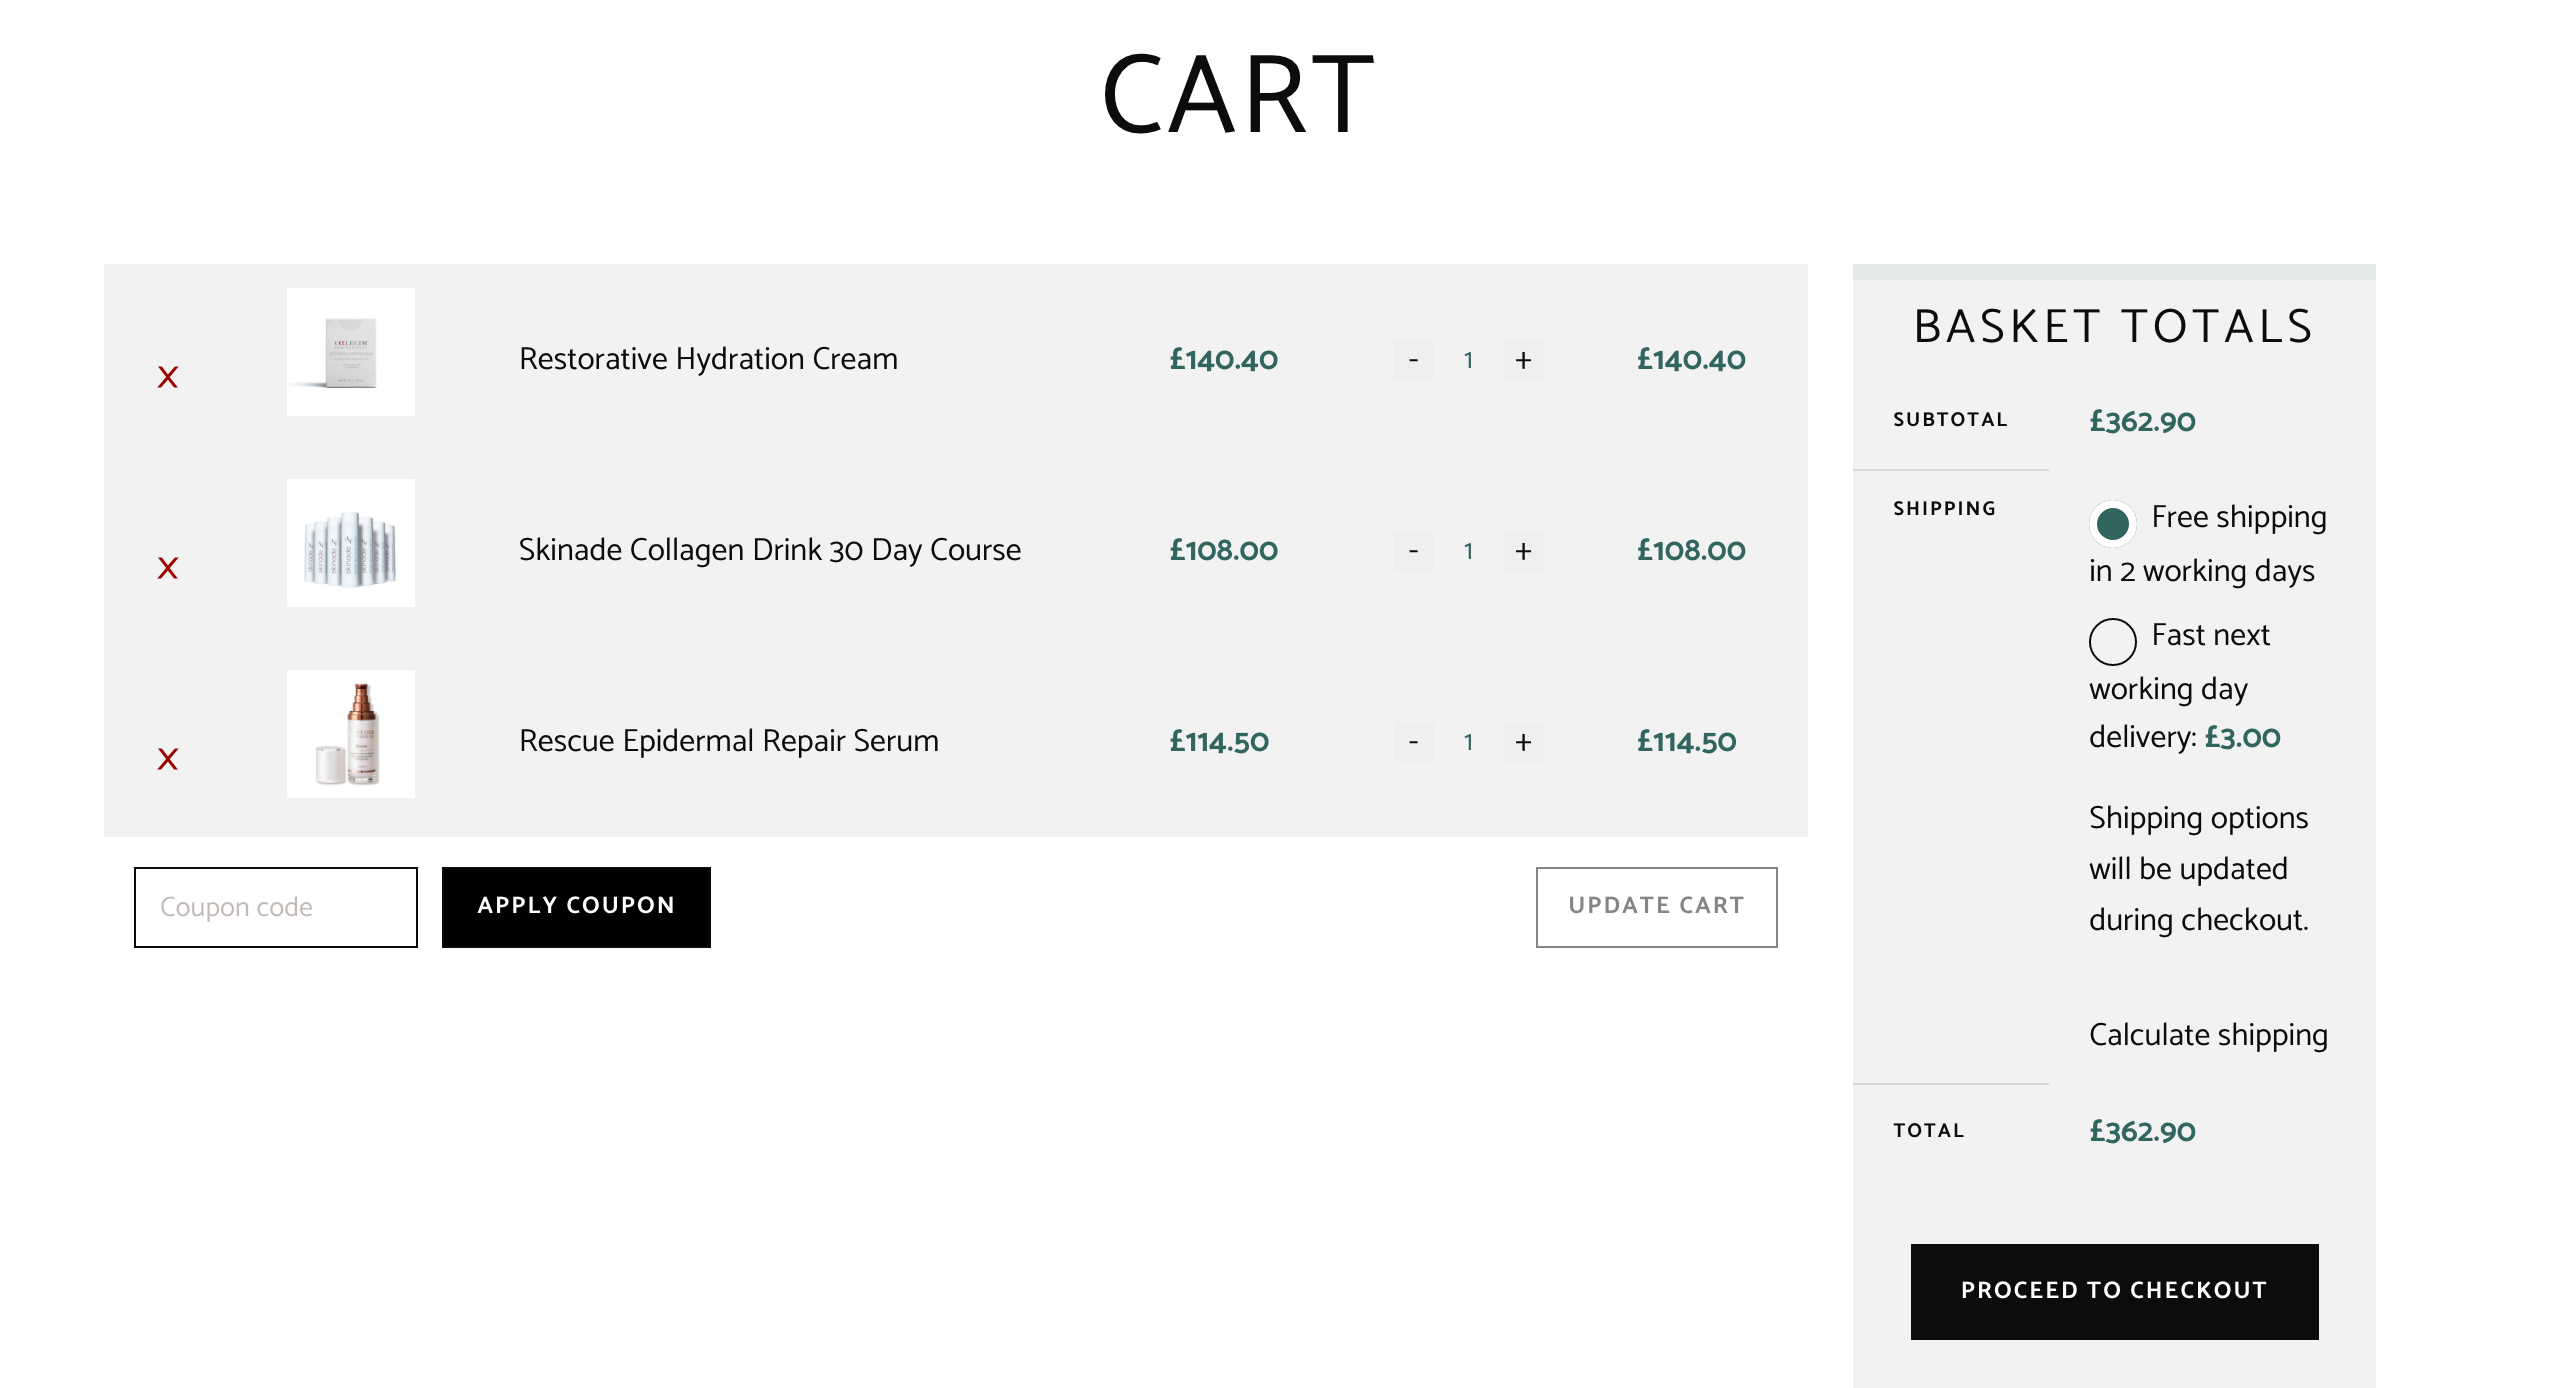Select Fast next working day delivery option

[x=2112, y=641]
